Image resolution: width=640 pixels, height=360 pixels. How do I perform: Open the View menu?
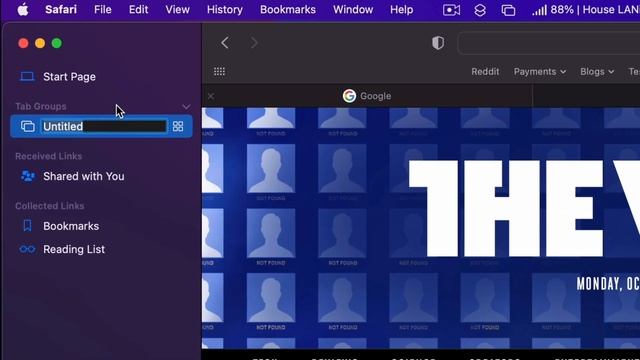(177, 9)
